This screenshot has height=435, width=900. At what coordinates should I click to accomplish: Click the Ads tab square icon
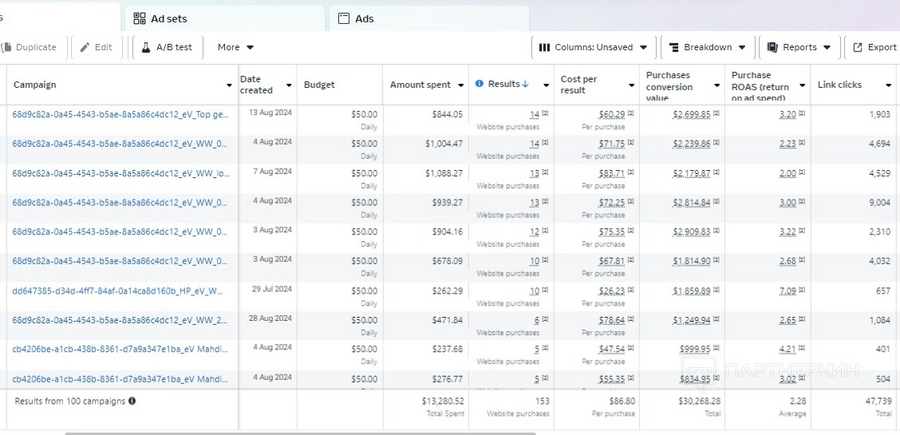[x=343, y=18]
